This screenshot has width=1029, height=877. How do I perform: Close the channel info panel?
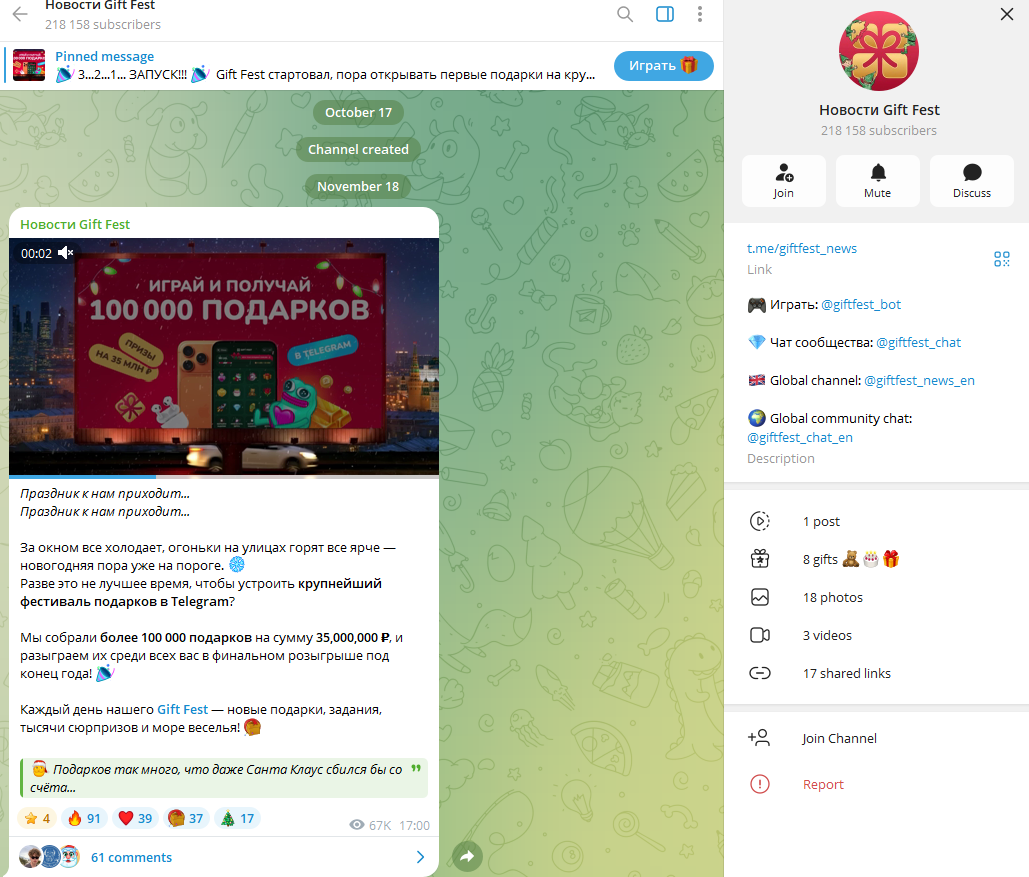1007,14
